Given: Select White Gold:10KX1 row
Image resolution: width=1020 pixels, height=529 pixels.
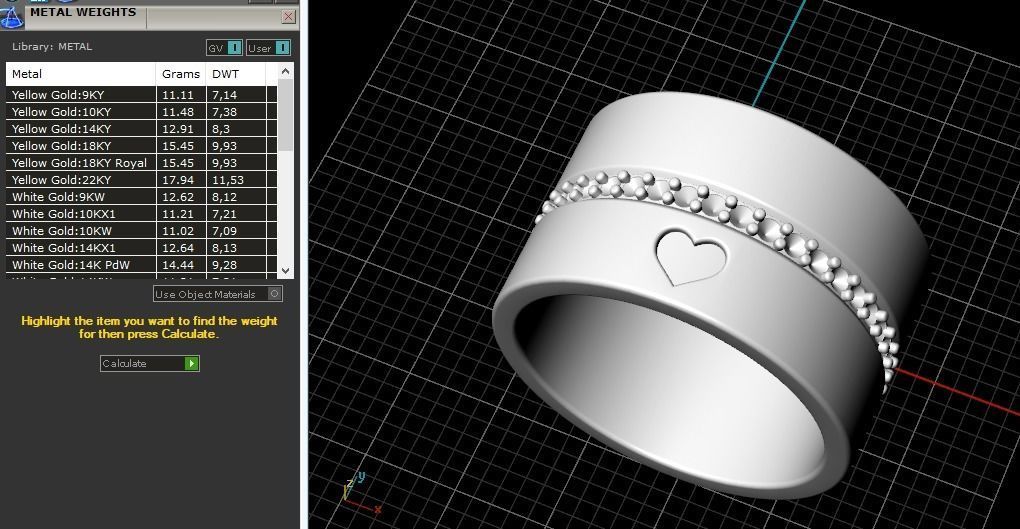Looking at the screenshot, I should click(141, 213).
